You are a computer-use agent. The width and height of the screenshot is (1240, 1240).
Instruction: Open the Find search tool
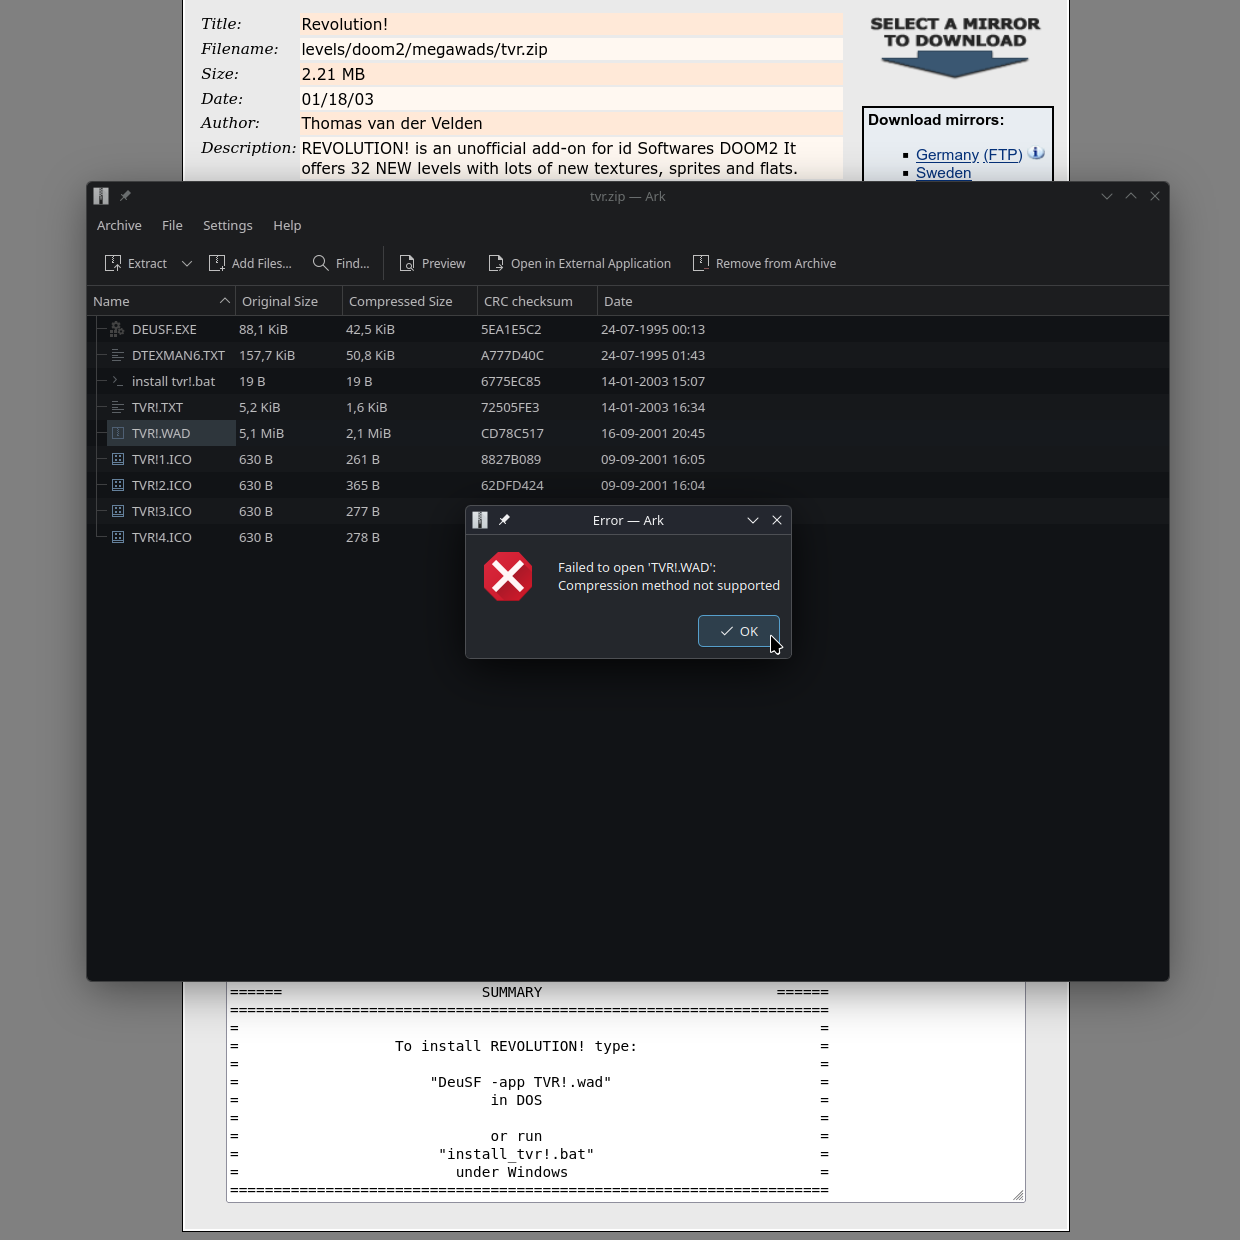point(341,263)
